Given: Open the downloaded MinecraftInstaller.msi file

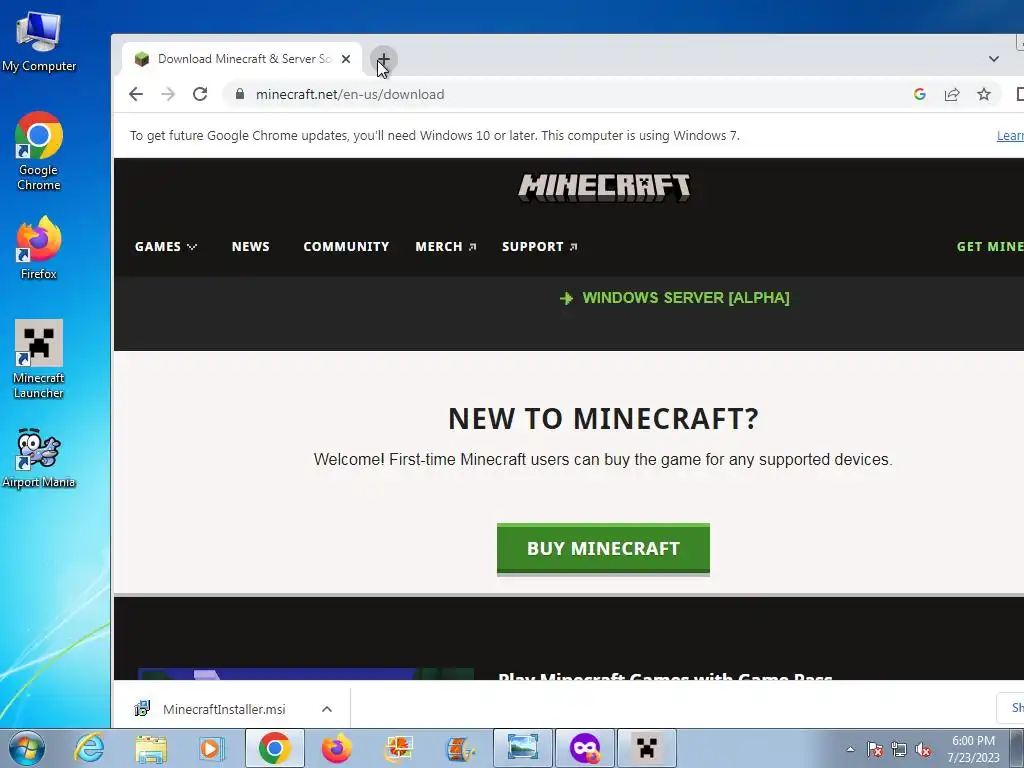Looking at the screenshot, I should [224, 709].
